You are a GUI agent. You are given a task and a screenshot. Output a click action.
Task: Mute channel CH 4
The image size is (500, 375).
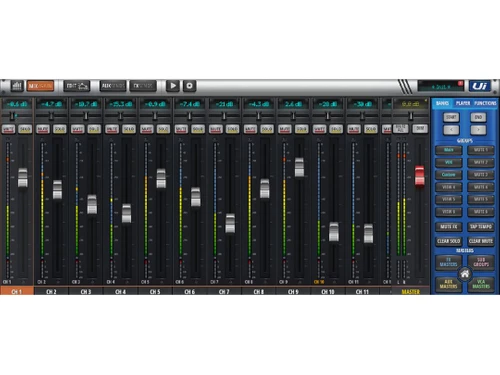coord(112,129)
